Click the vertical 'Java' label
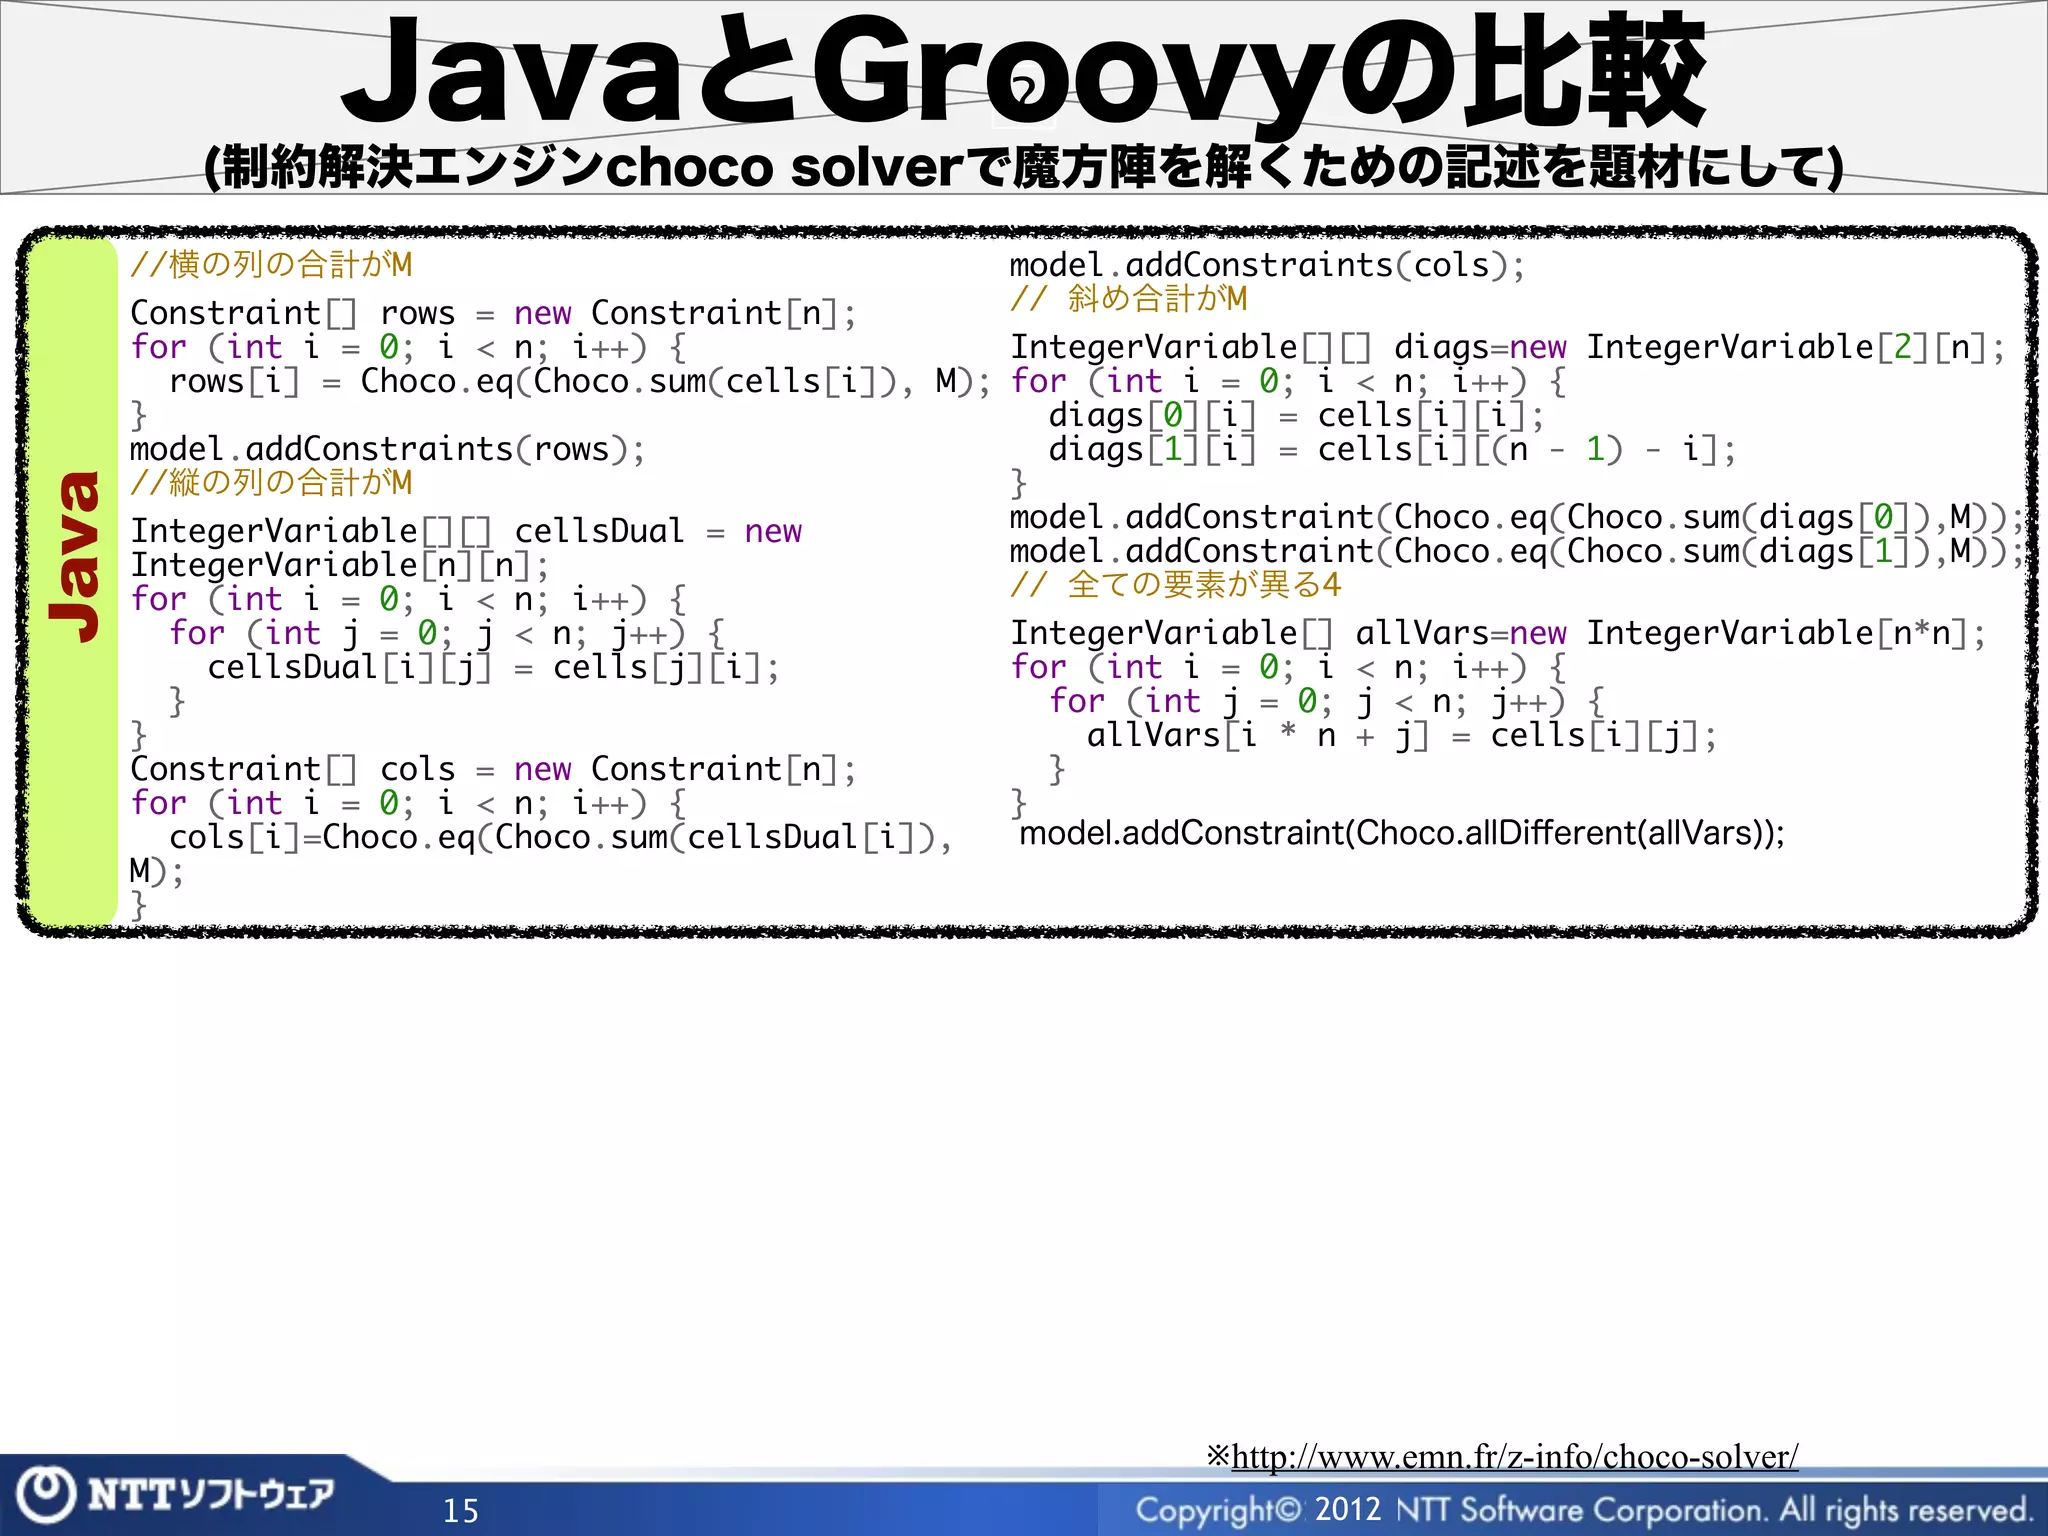This screenshot has width=2048, height=1536. click(x=76, y=555)
